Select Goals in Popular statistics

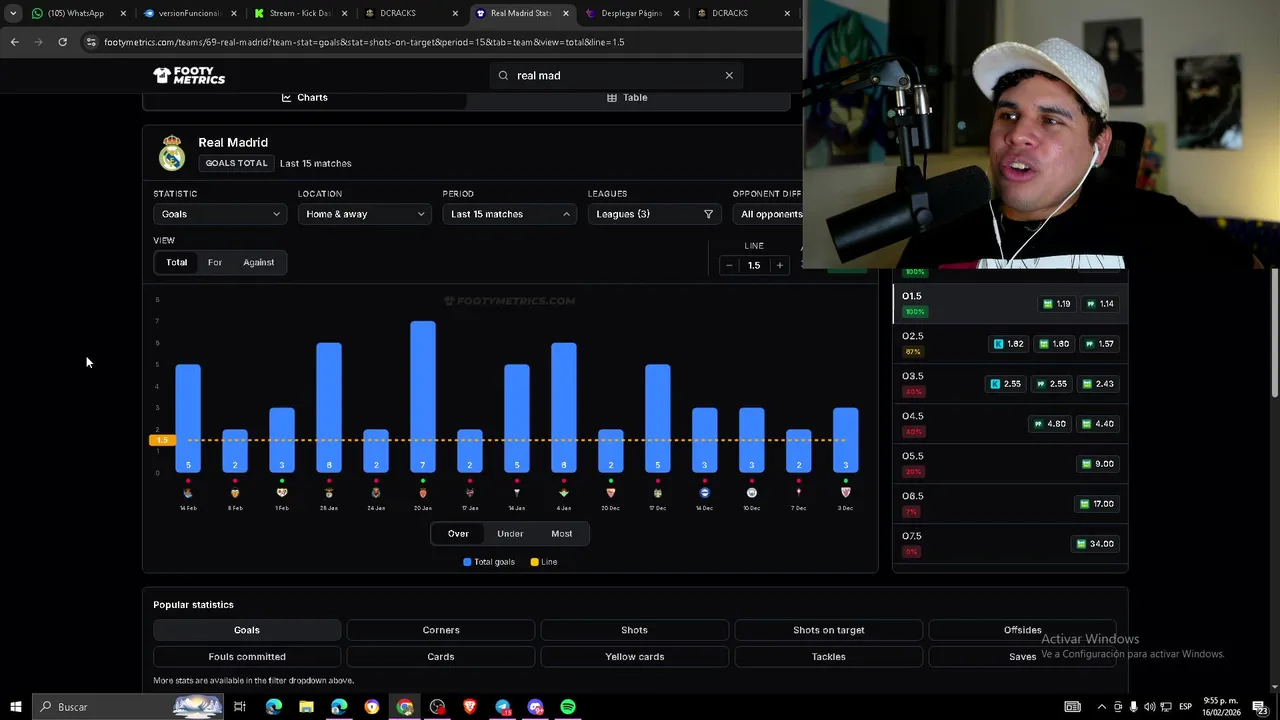point(247,630)
